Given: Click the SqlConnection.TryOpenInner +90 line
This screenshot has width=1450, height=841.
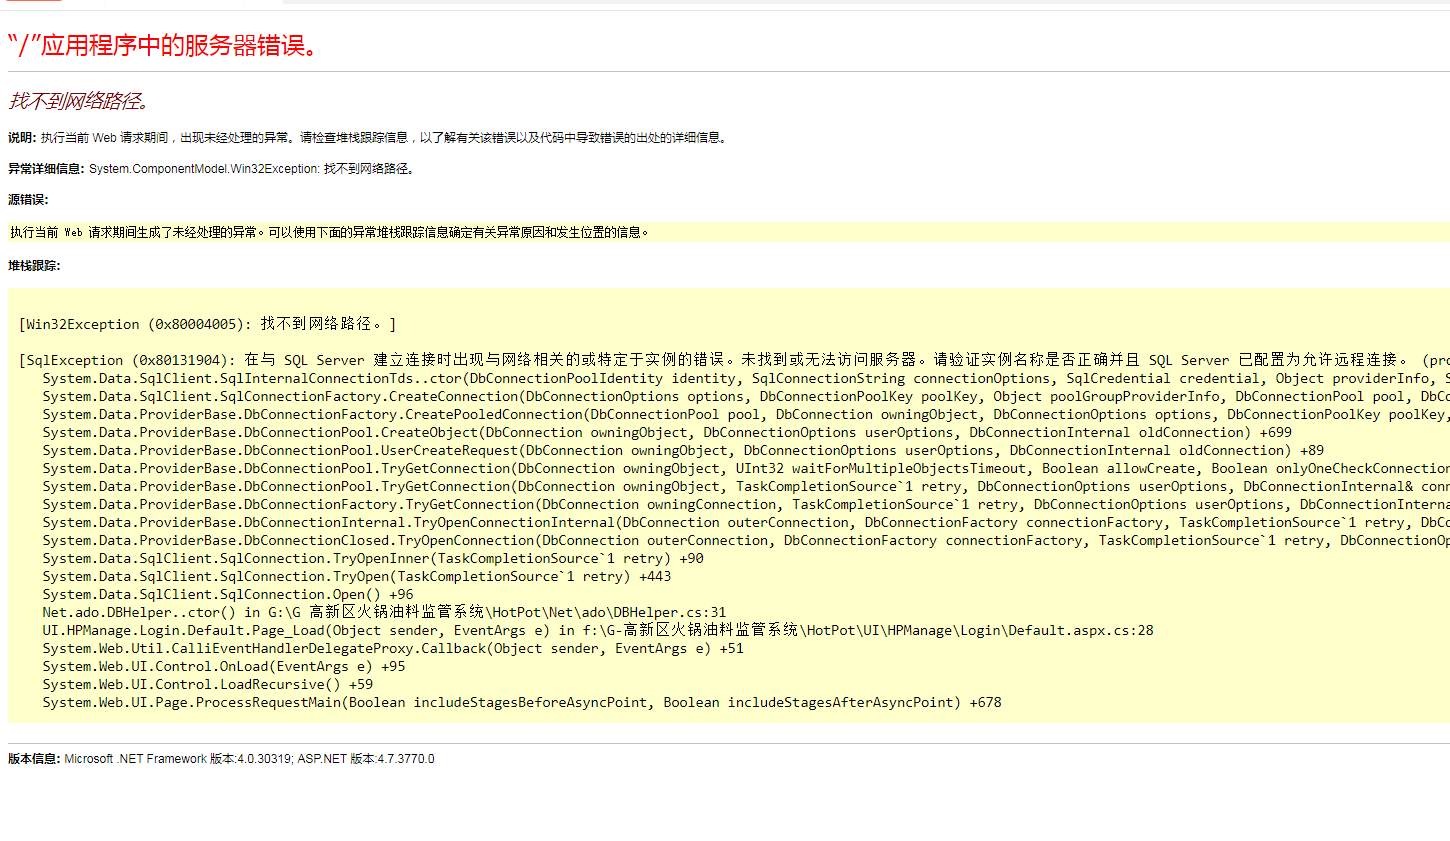Looking at the screenshot, I should point(372,558).
